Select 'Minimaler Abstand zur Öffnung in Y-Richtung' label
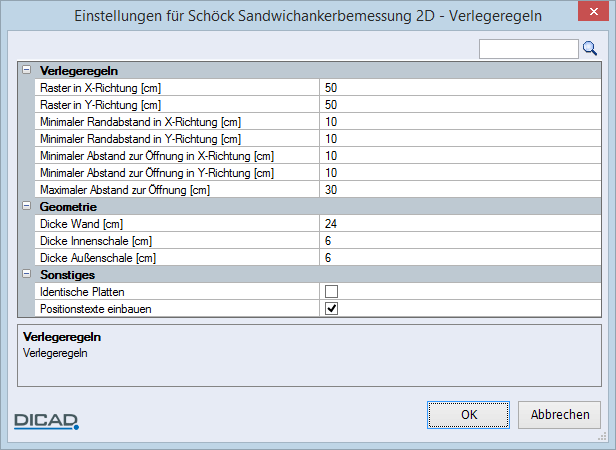Viewport: 616px width, 450px height. tap(157, 173)
